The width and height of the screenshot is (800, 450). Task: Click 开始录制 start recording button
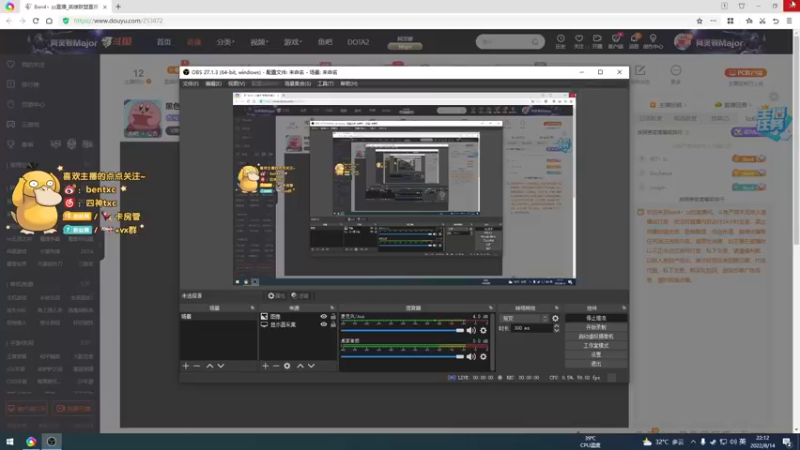(x=596, y=327)
